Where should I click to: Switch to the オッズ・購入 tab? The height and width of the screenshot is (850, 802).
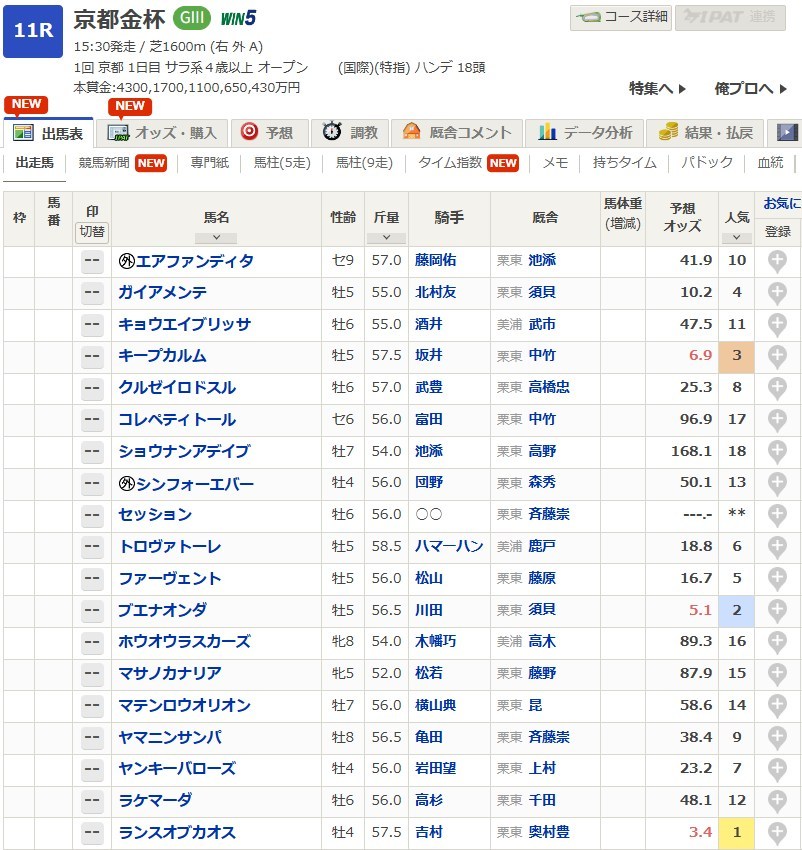click(162, 133)
